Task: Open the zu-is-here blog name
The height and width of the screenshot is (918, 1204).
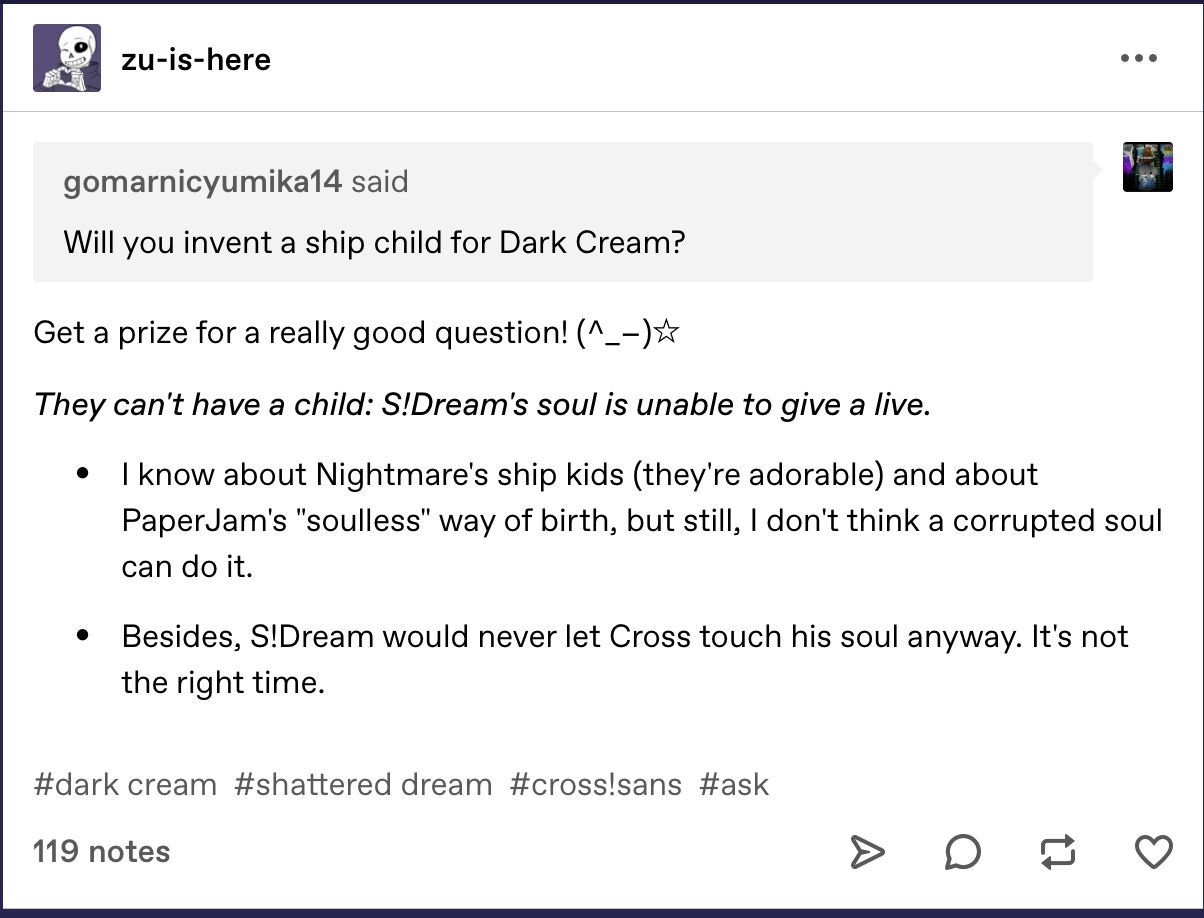Action: tap(196, 60)
